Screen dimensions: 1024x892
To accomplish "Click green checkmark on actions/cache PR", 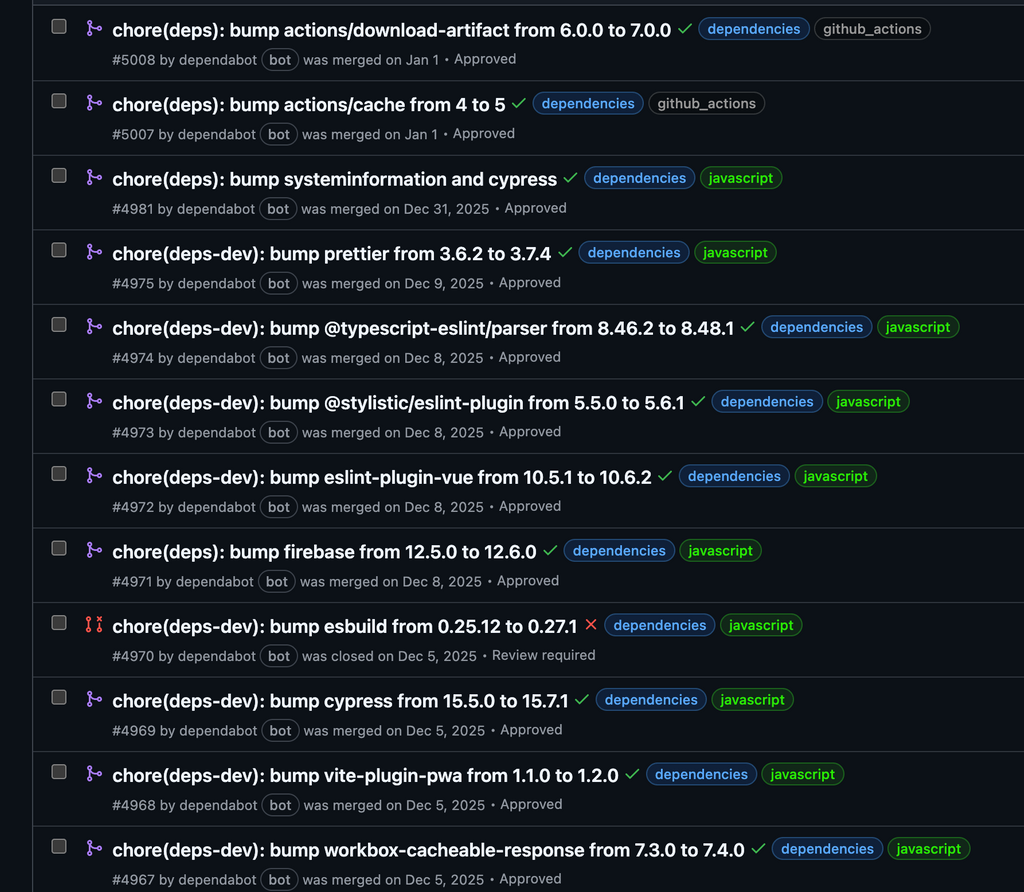I will click(x=519, y=104).
